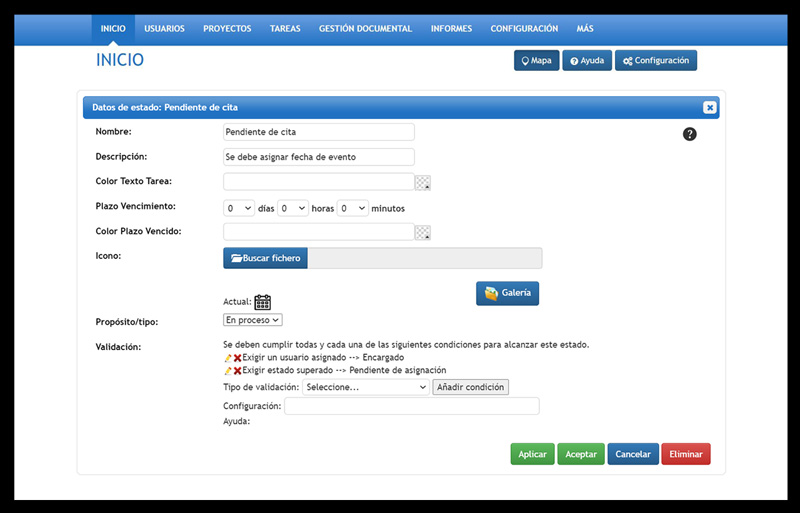Expand the horas dropdown
This screenshot has height=513, width=800.
point(293,208)
